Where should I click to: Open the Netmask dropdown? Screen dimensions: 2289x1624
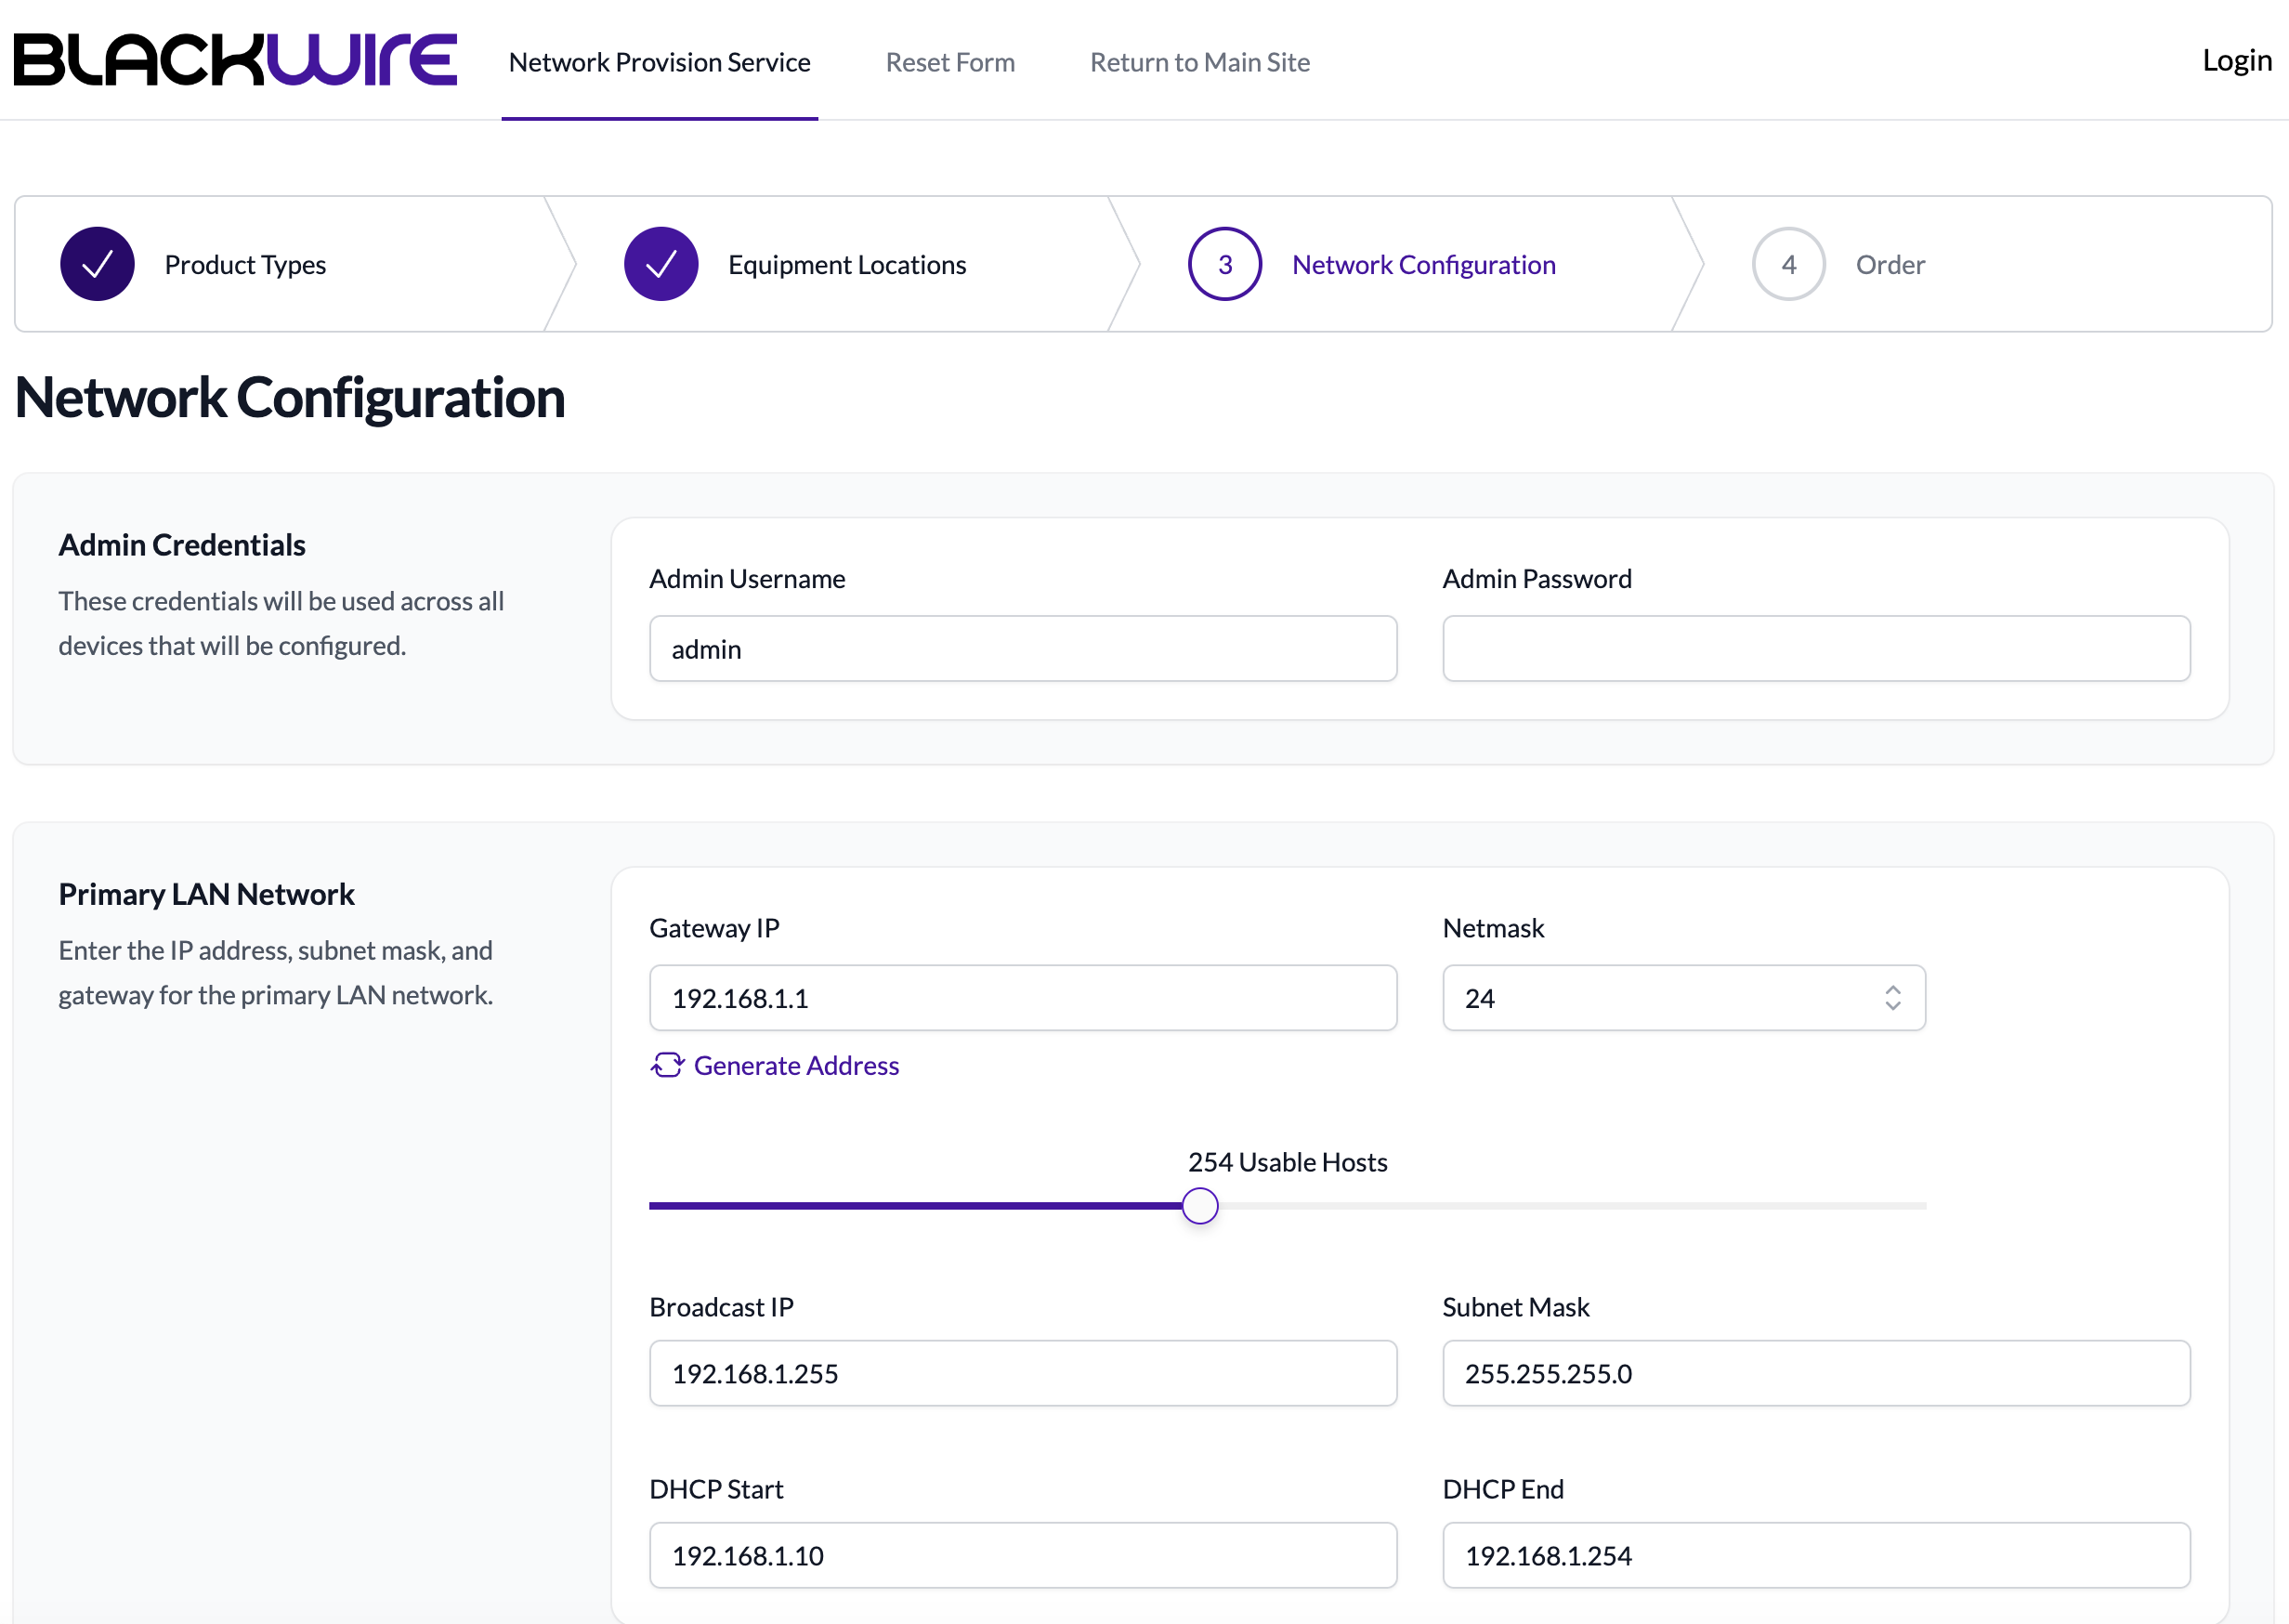(1682, 997)
